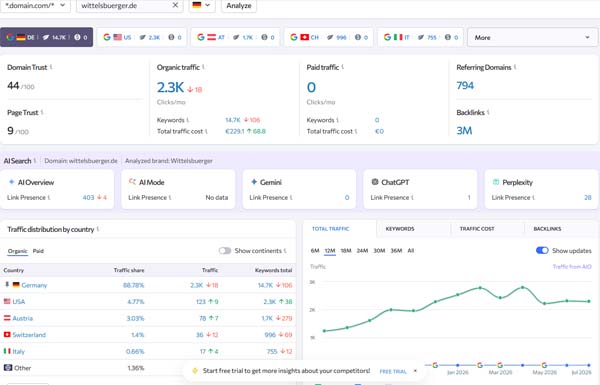Switch to the Backlinks chart tab
Screen dimensions: 600x385
547,229
